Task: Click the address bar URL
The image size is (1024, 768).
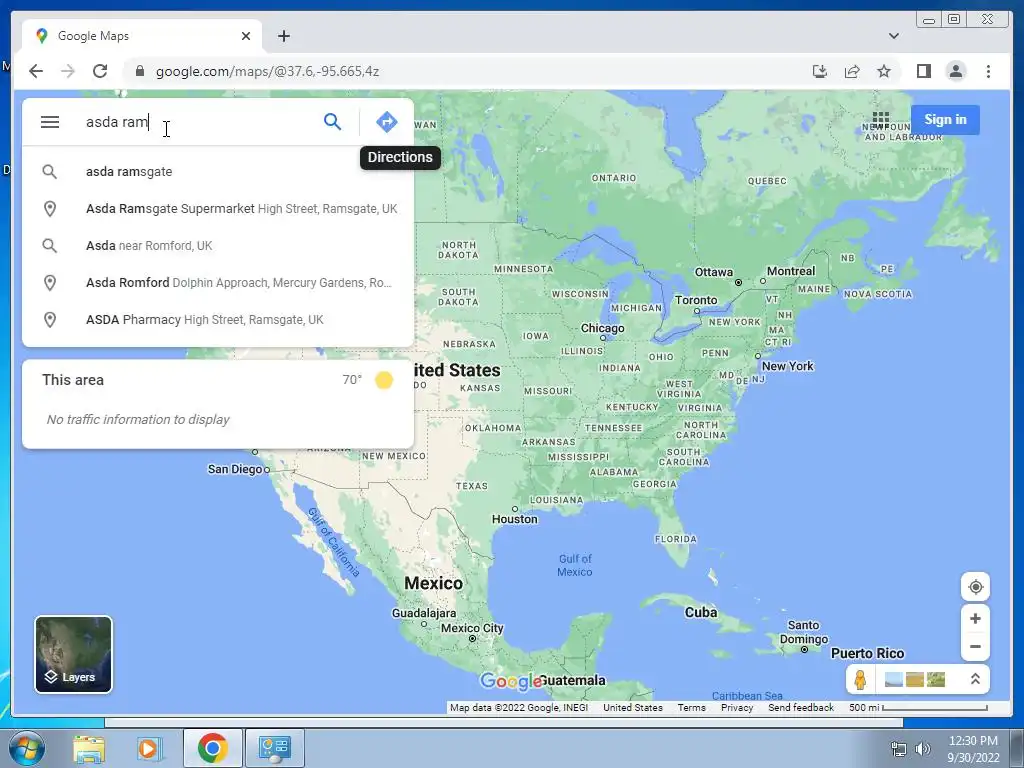Action: tap(267, 71)
